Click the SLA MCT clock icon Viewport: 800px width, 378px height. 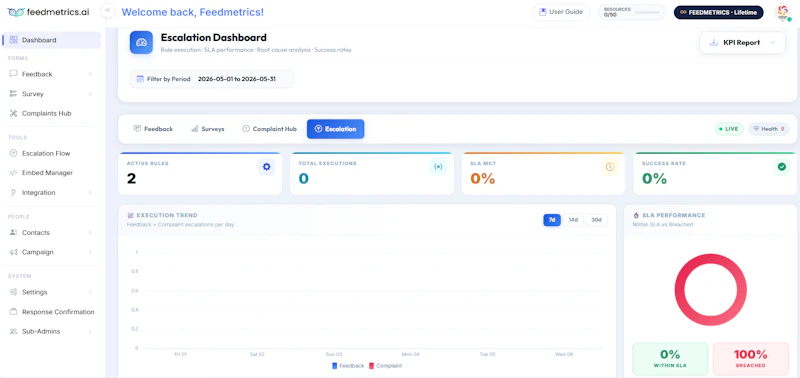[x=610, y=167]
